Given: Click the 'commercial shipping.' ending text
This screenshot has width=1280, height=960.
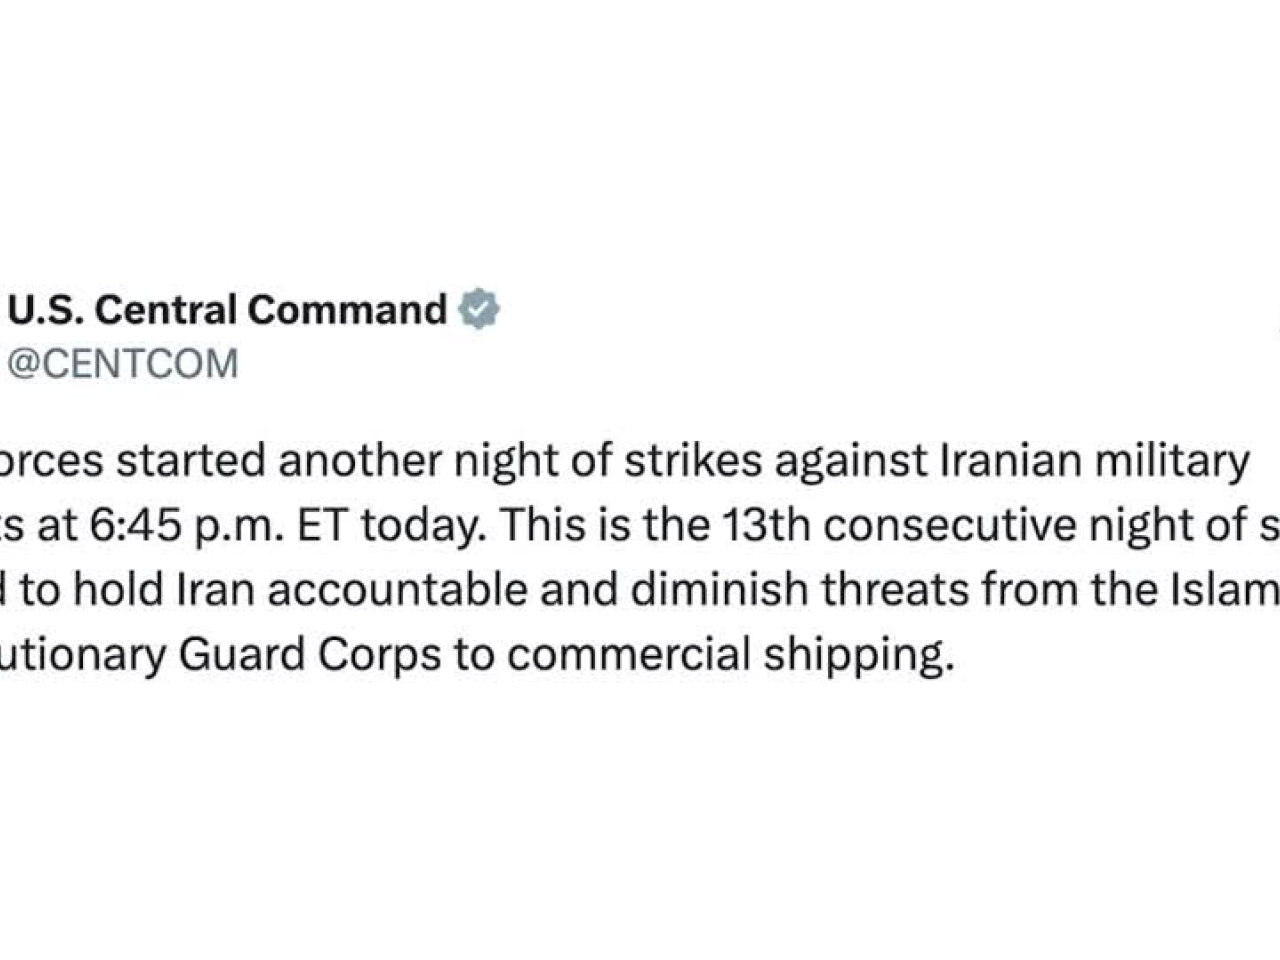Looking at the screenshot, I should [726, 655].
